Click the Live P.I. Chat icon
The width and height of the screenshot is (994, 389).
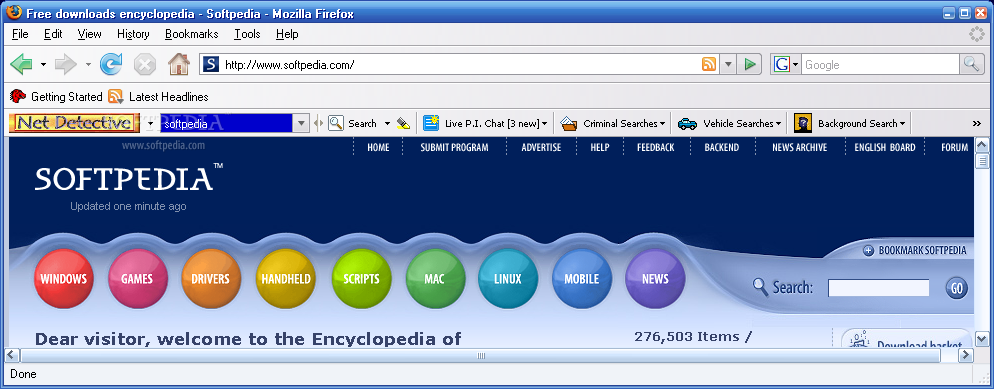click(431, 123)
